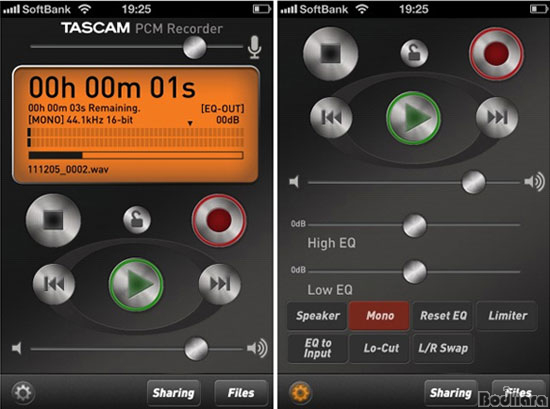Viewport: 550px width, 409px height.
Task: Tap the battery icon in left status bar
Action: coord(261,9)
